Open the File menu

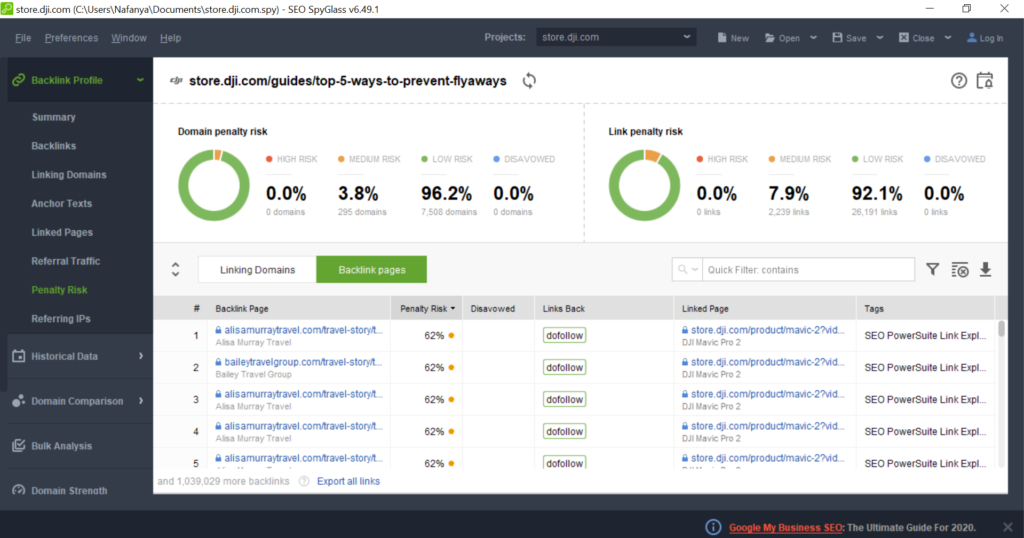[x=23, y=38]
